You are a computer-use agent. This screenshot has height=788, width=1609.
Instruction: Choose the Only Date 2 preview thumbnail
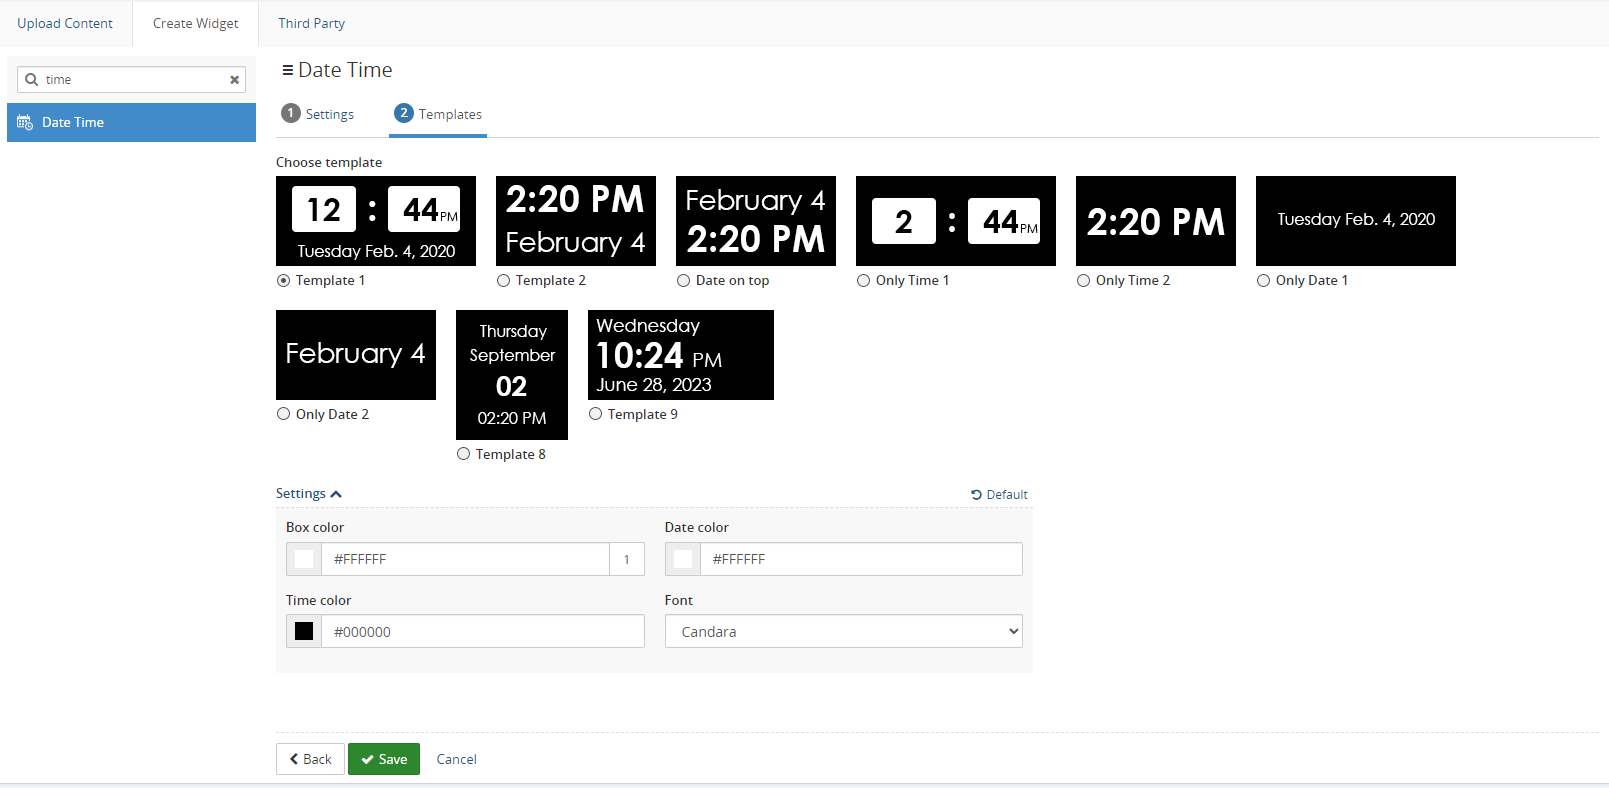click(x=356, y=355)
